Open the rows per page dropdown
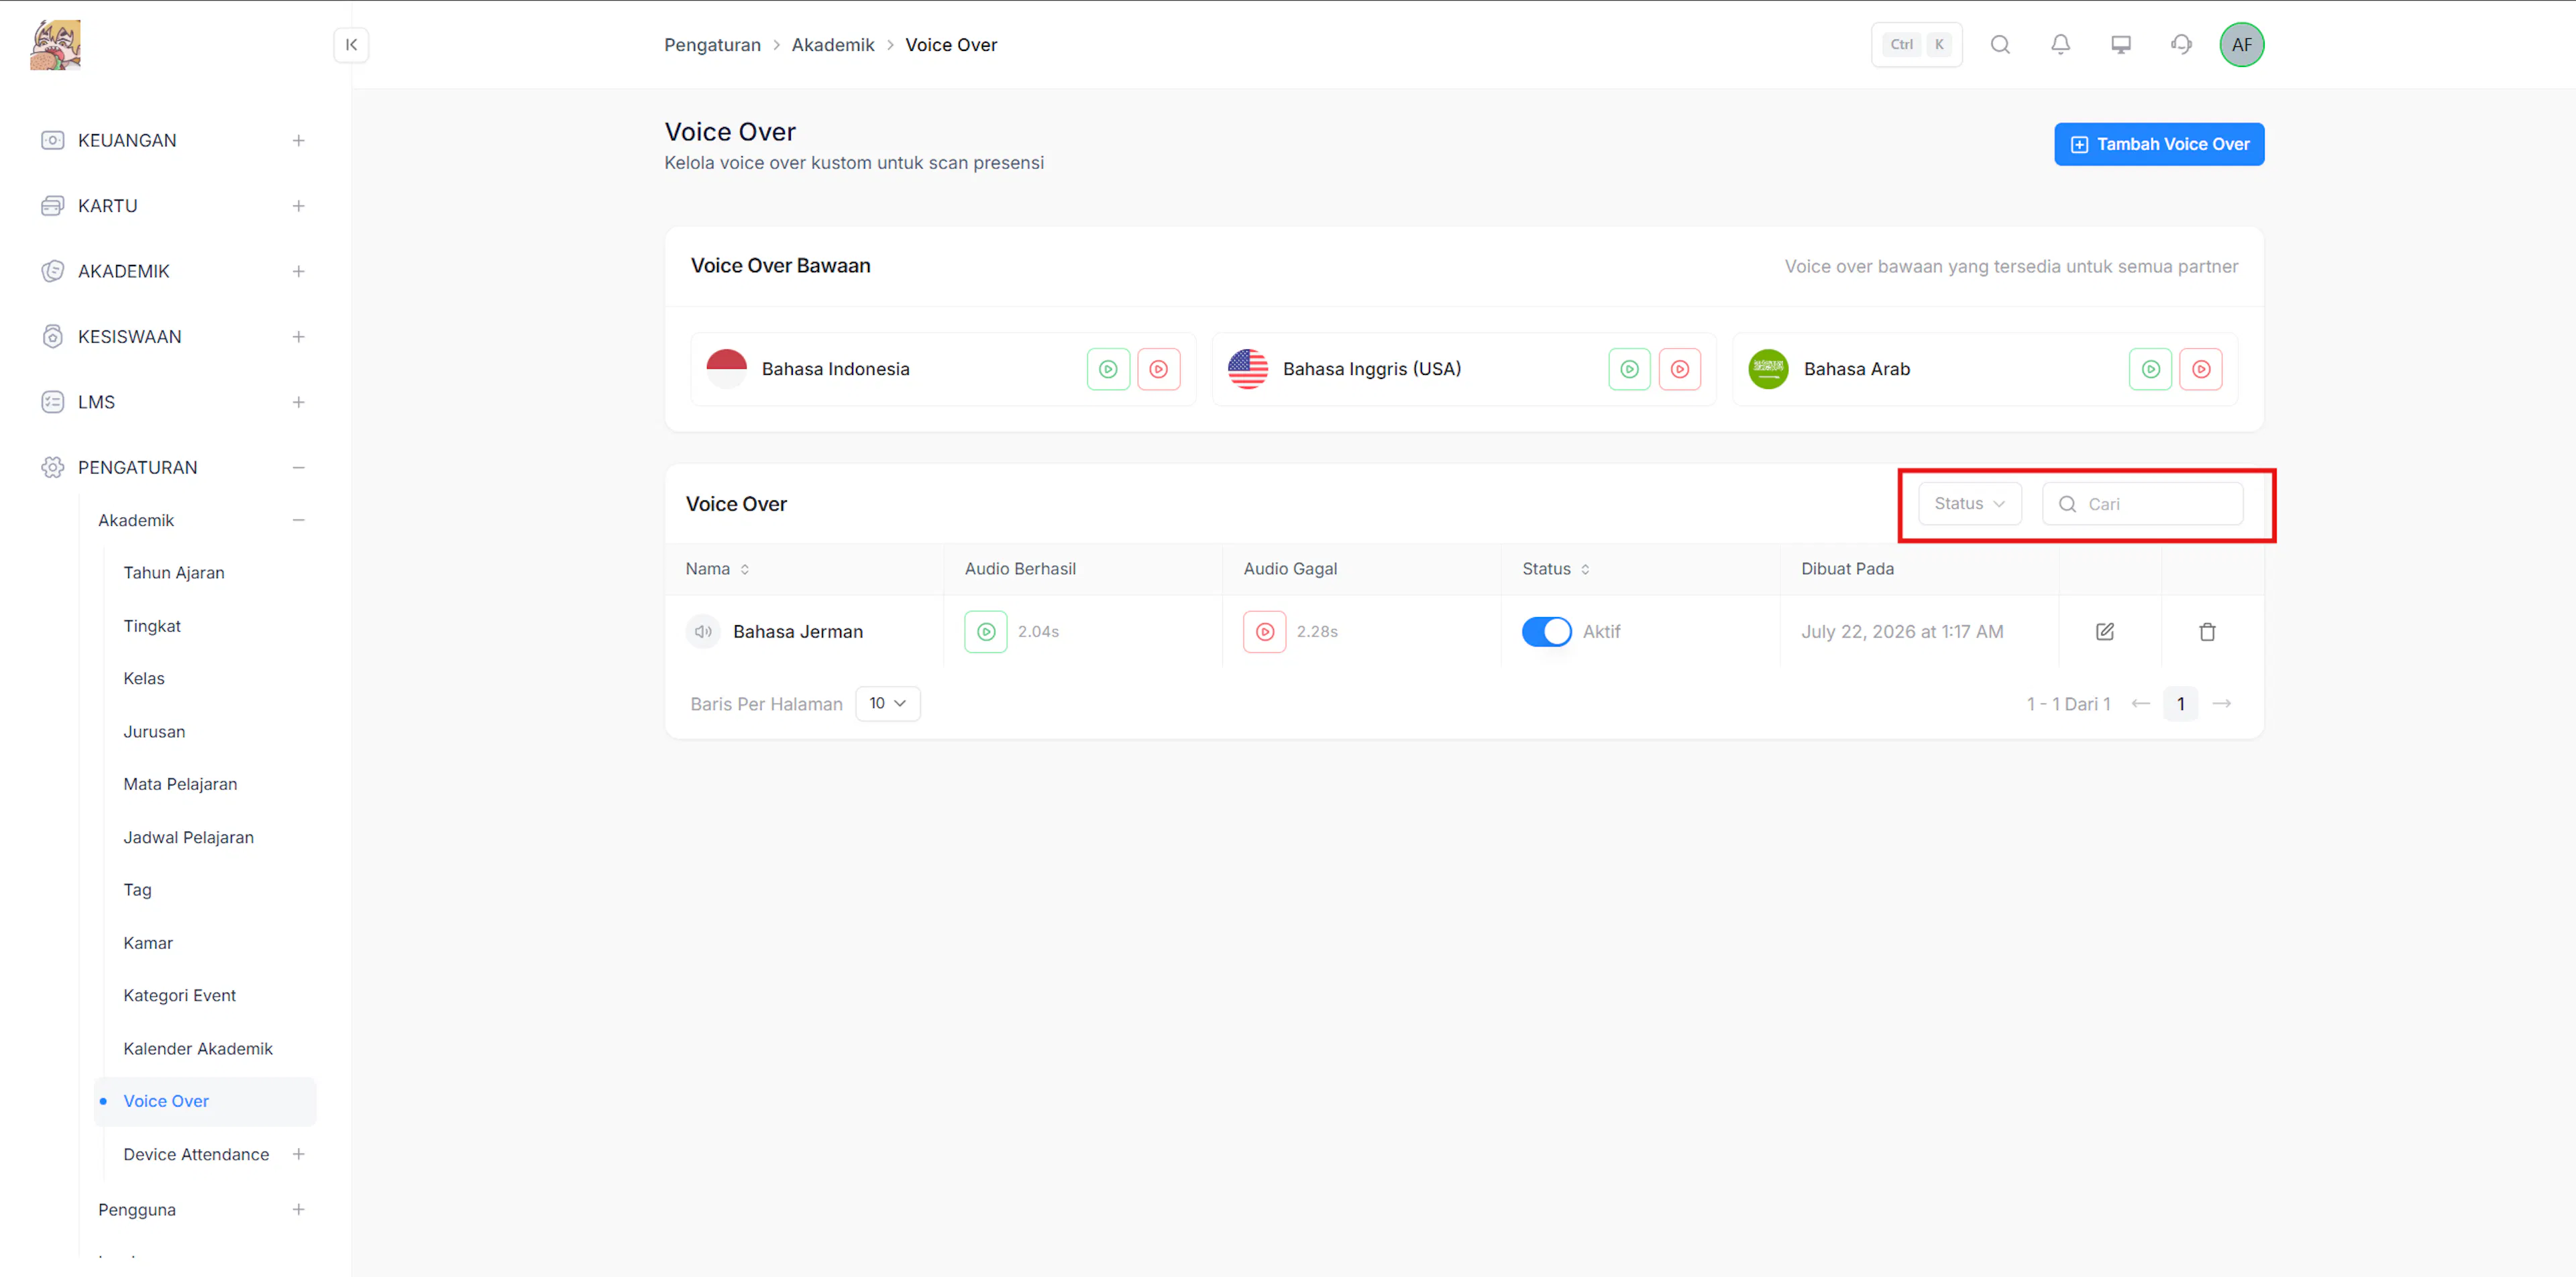This screenshot has width=2576, height=1277. 887,704
